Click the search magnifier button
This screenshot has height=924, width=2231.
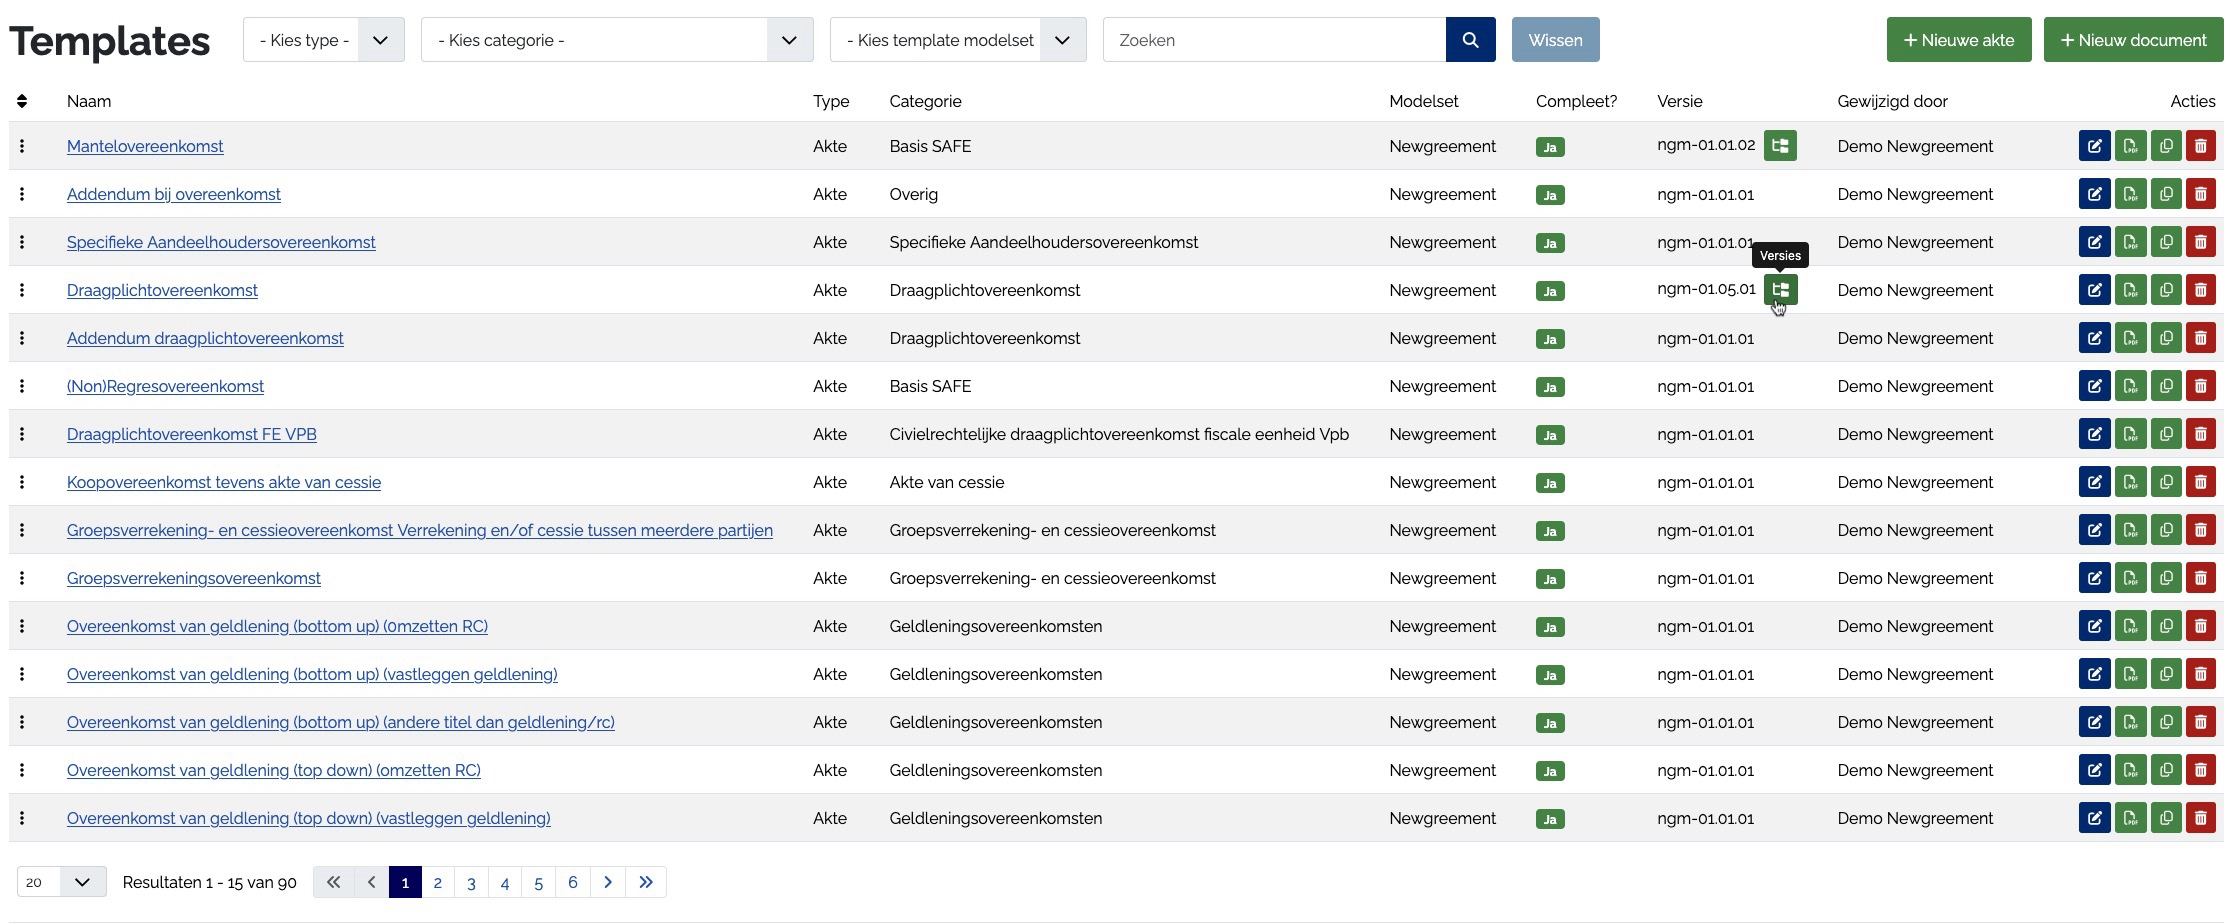pos(1470,40)
